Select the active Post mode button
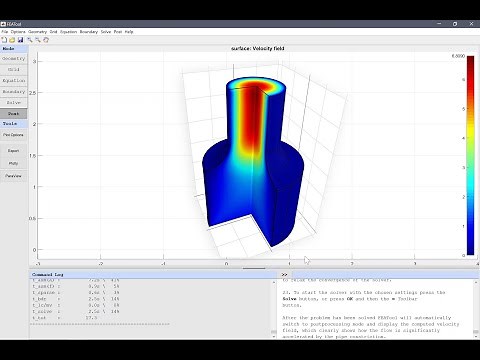The height and width of the screenshot is (360, 480). coord(14,114)
